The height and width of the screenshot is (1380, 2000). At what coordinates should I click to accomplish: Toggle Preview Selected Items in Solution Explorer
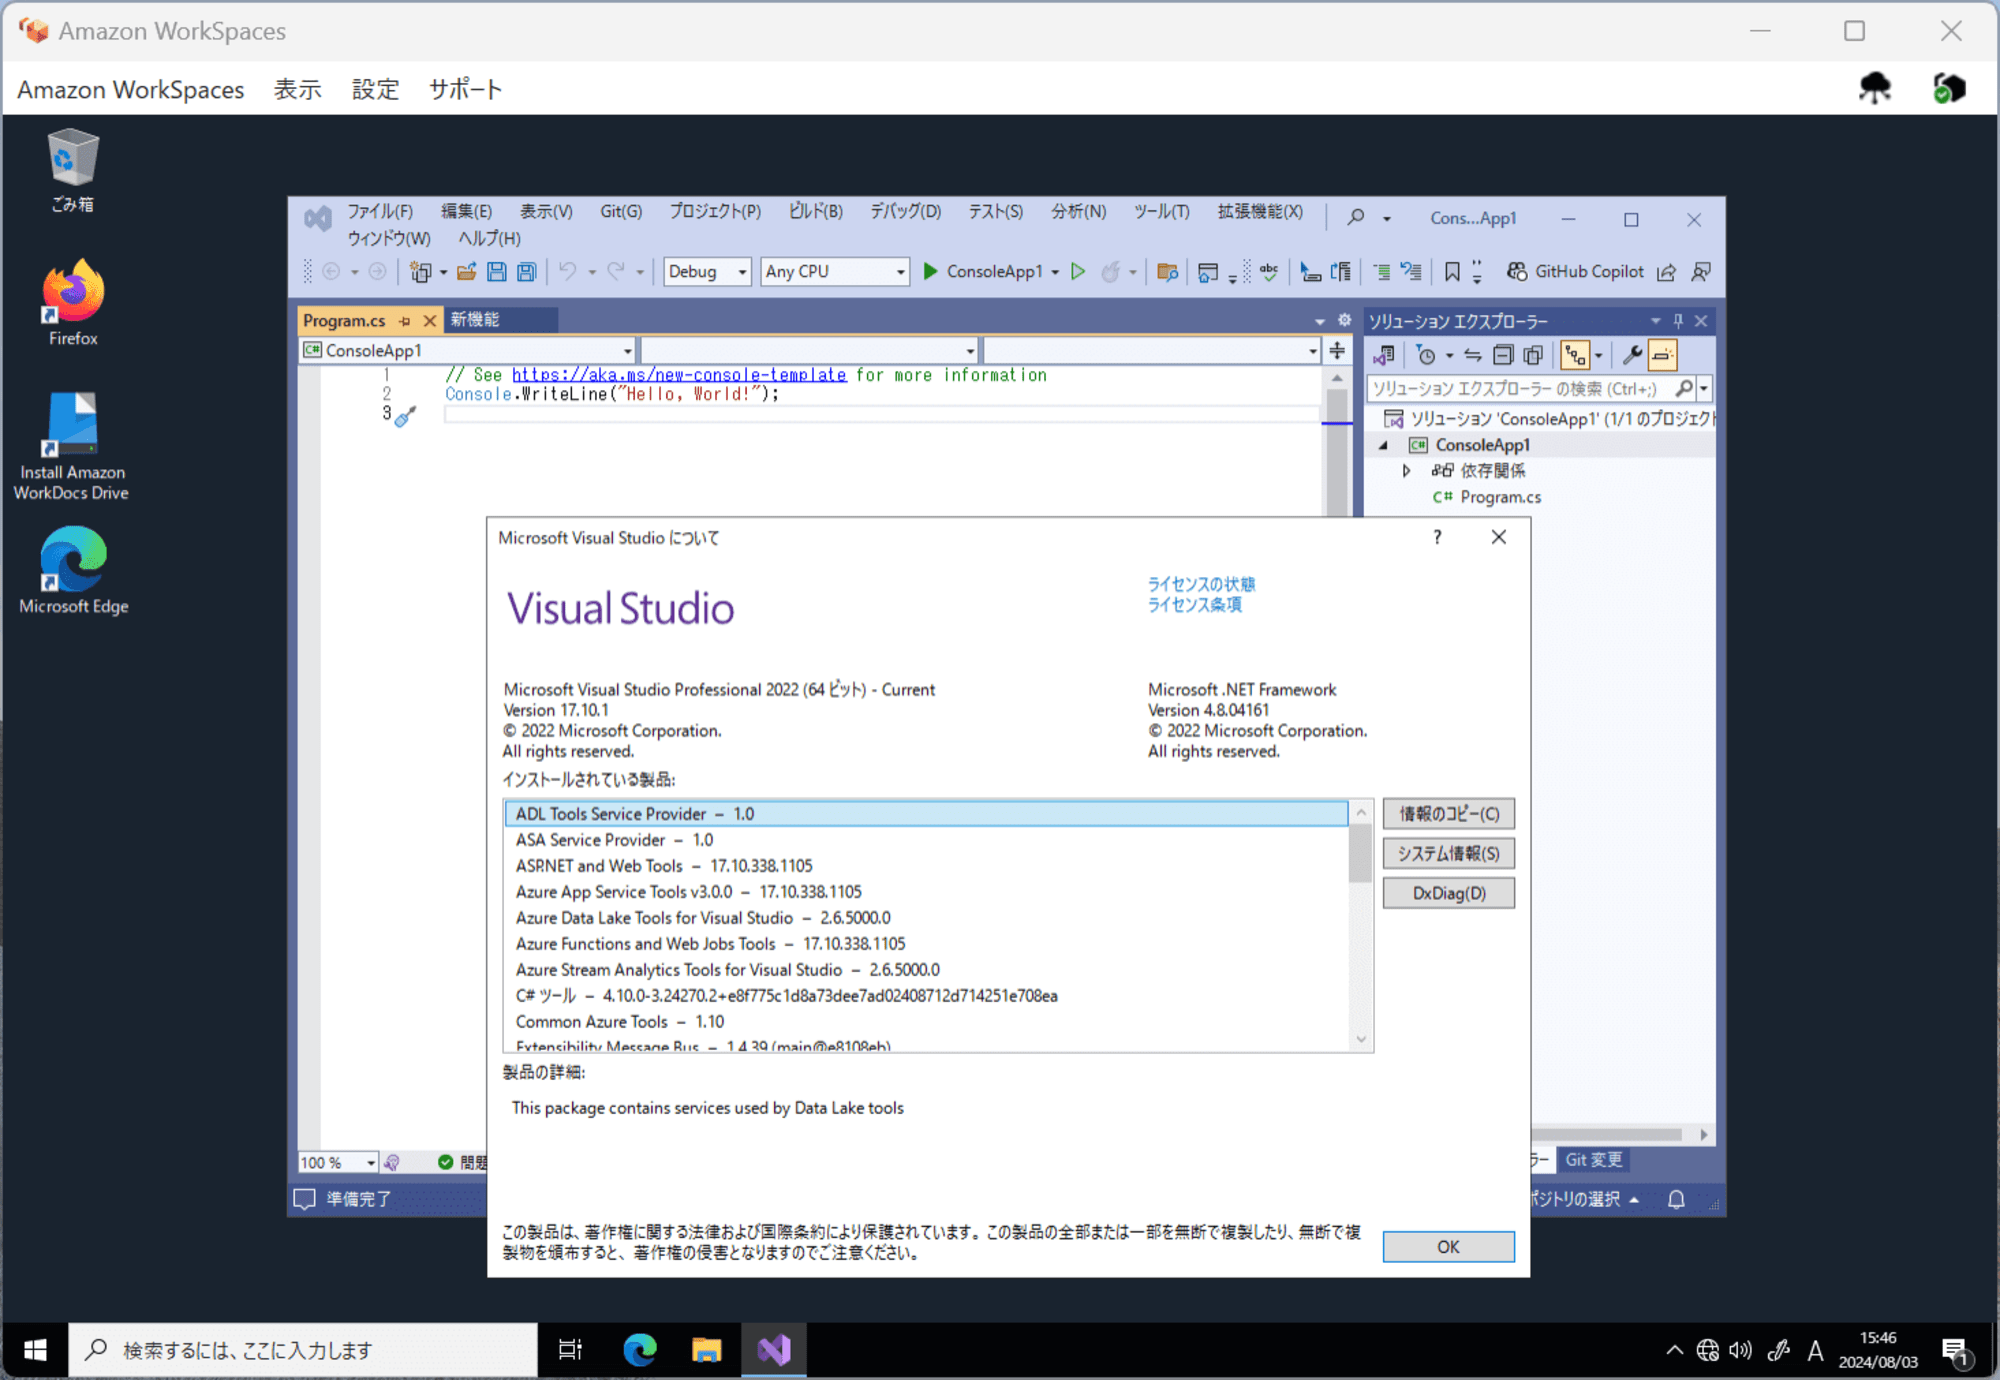[x=1663, y=355]
